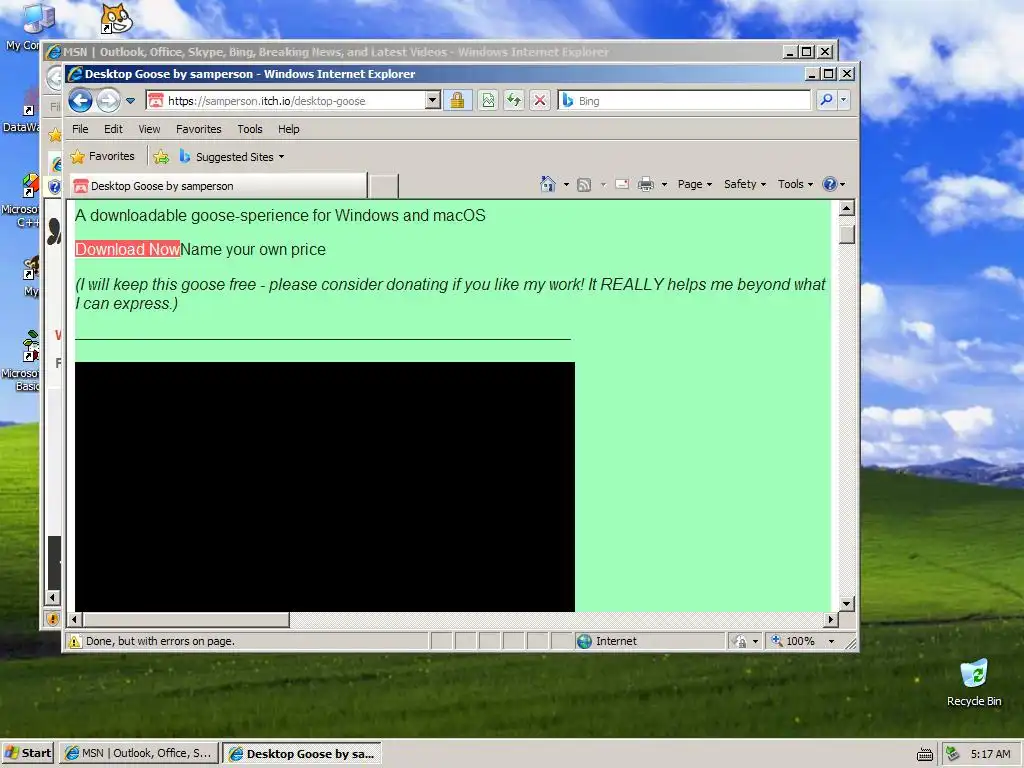Open search provider options dropdown arrow
Viewport: 1024px width, 768px height.
click(844, 101)
